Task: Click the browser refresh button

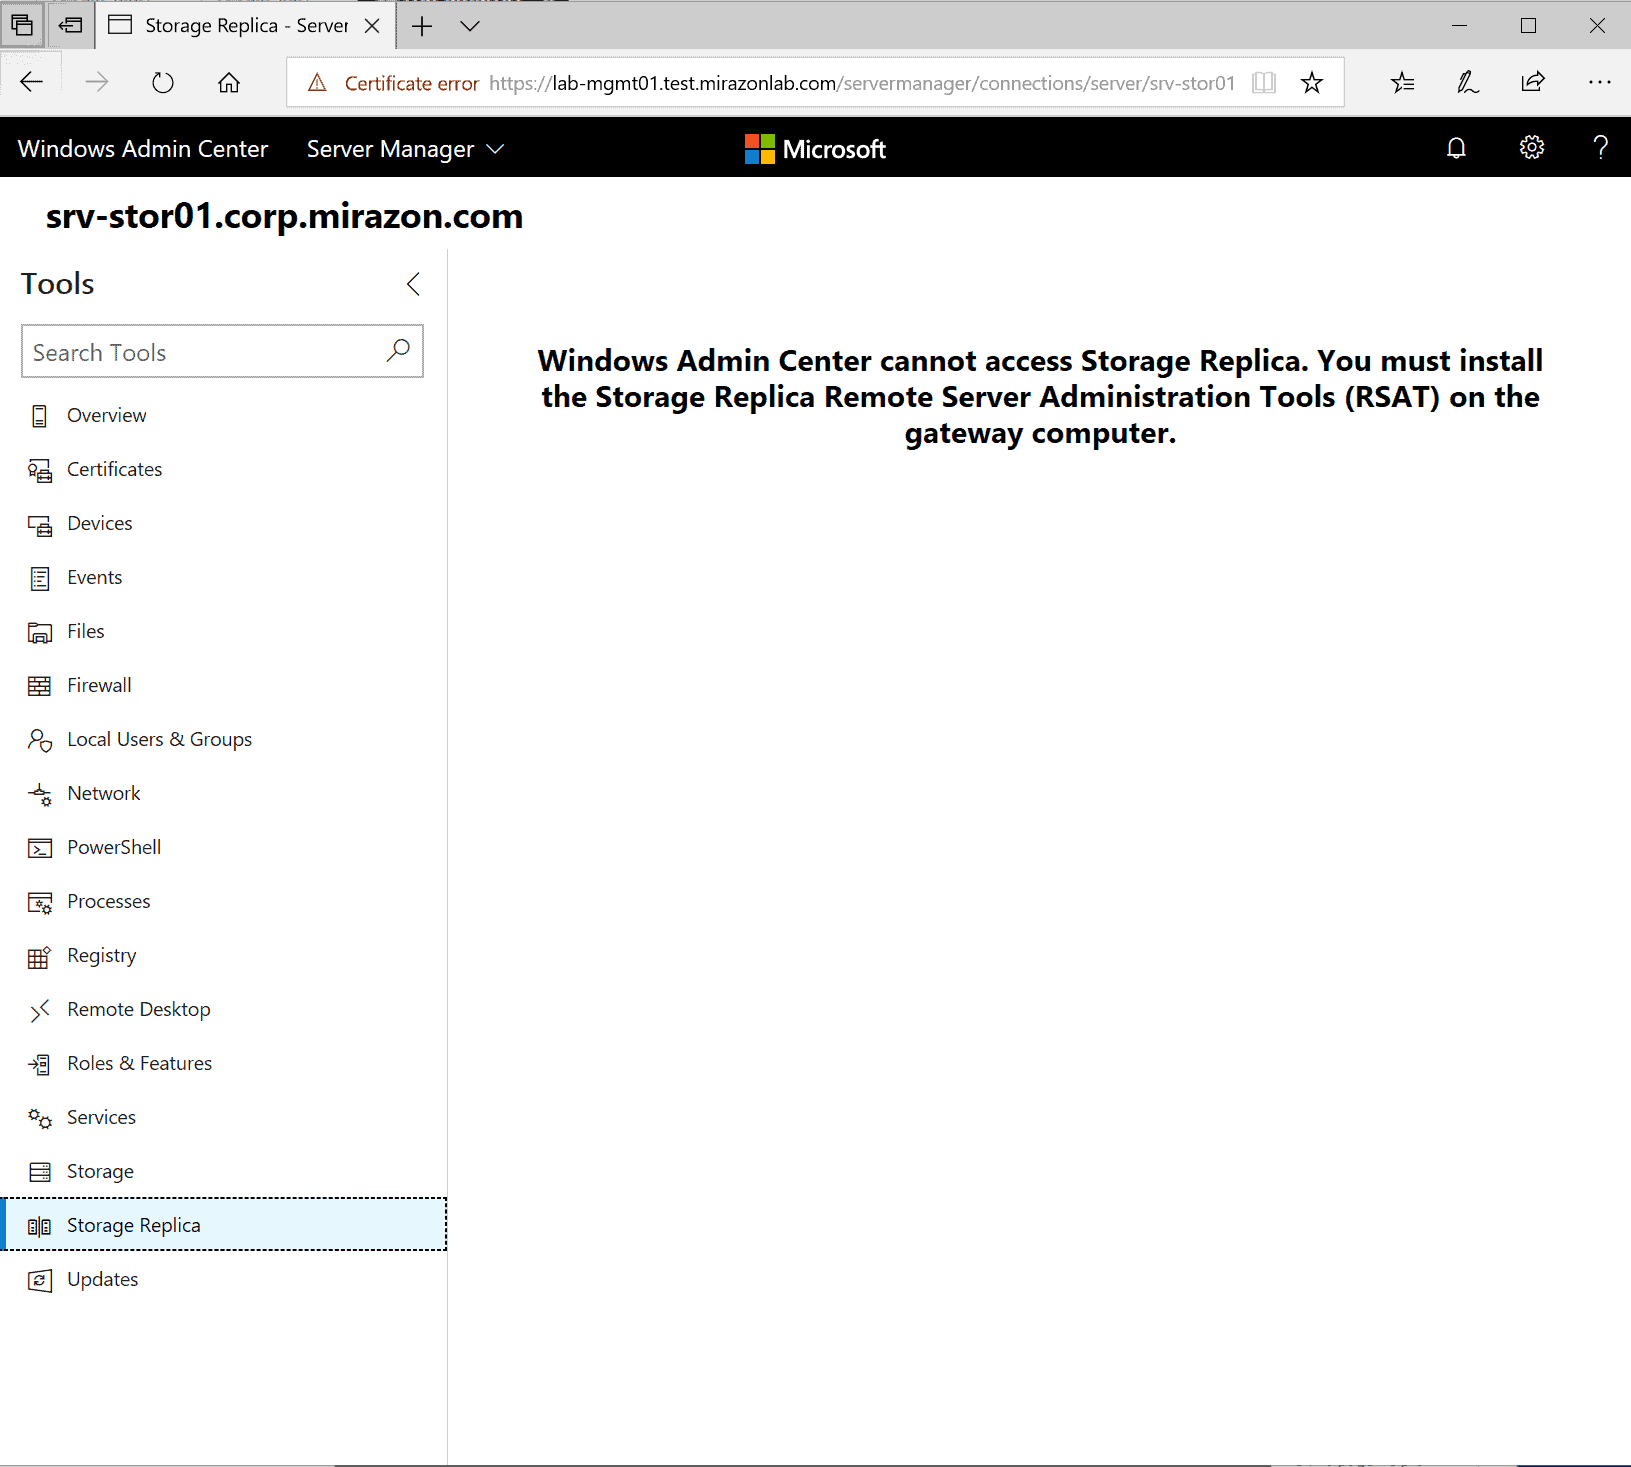Action: point(163,83)
